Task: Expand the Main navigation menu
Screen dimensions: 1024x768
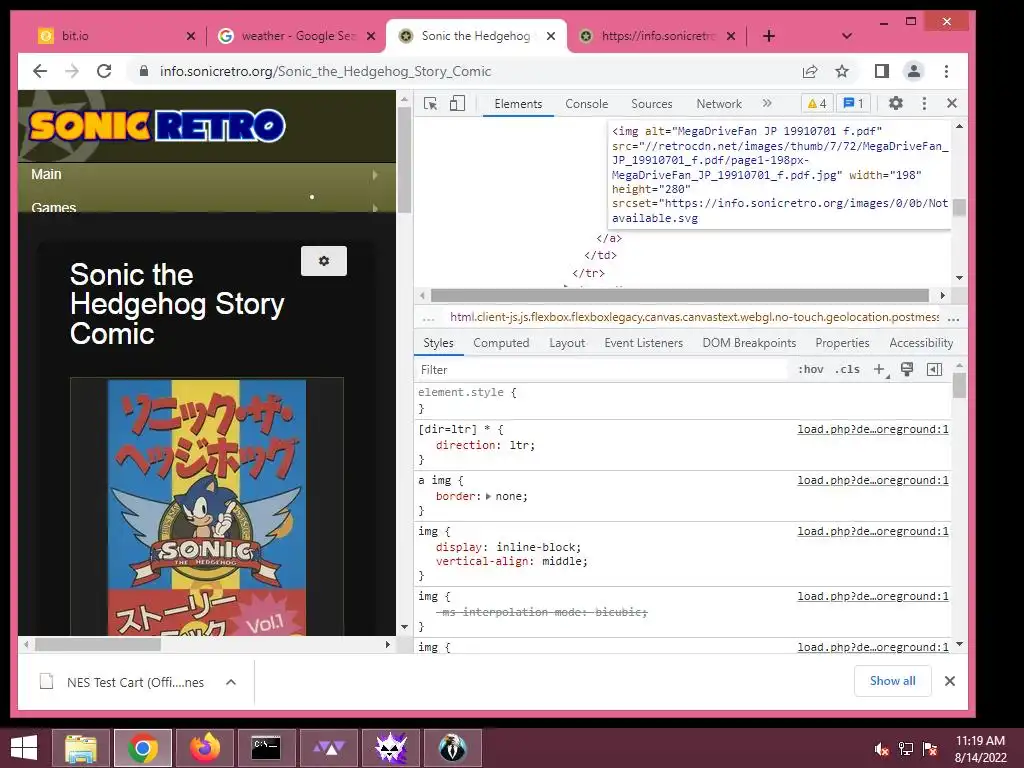Action: (206, 174)
